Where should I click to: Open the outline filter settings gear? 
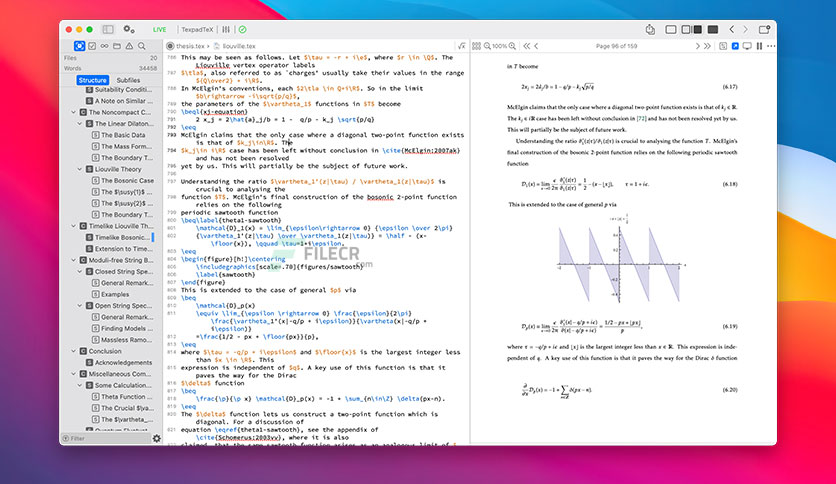click(156, 438)
